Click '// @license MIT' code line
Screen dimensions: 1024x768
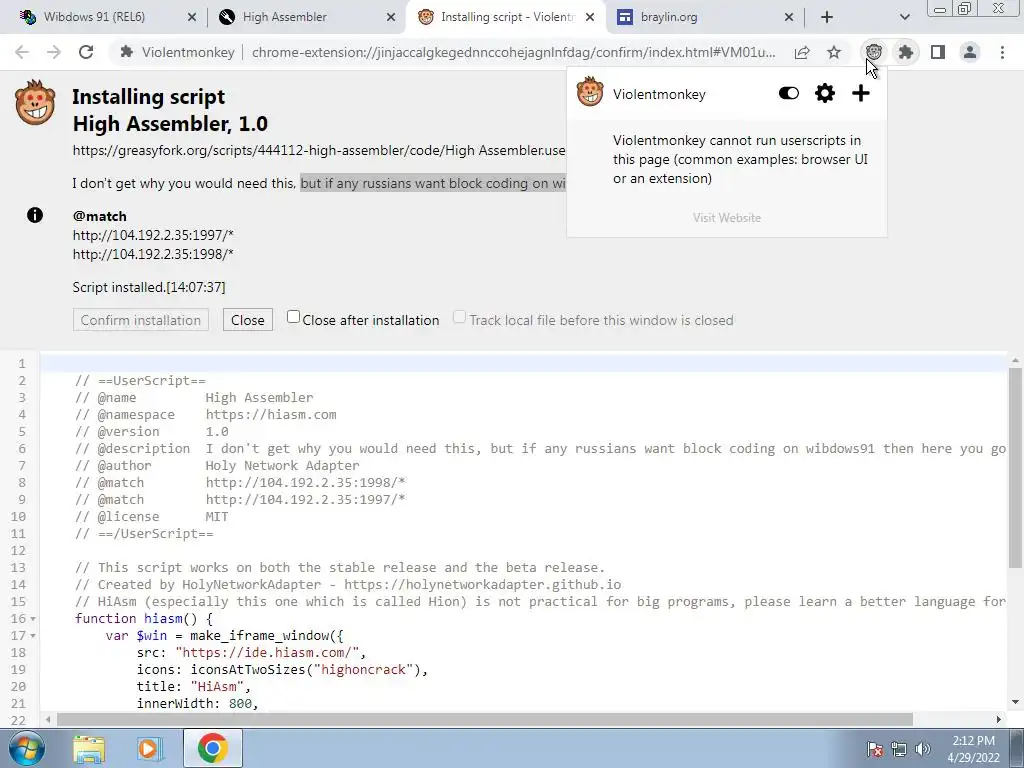pyautogui.click(x=152, y=517)
